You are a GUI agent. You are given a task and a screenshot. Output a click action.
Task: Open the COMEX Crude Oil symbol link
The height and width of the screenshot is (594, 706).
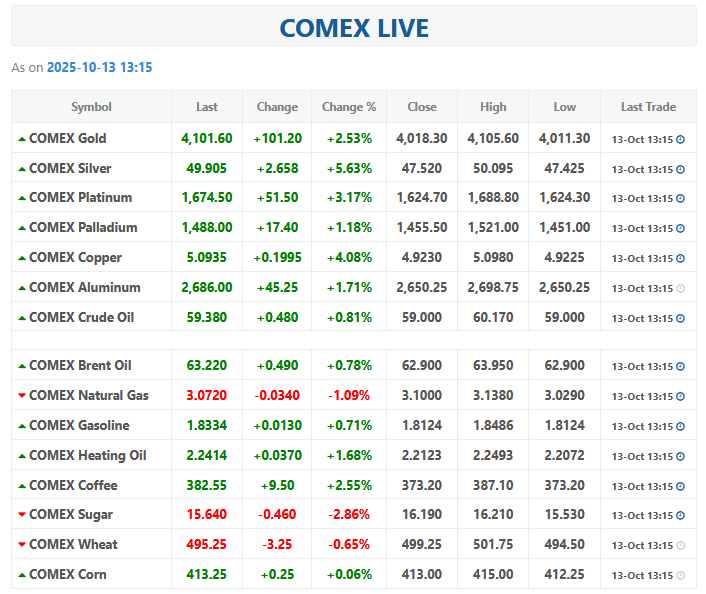[x=81, y=317]
